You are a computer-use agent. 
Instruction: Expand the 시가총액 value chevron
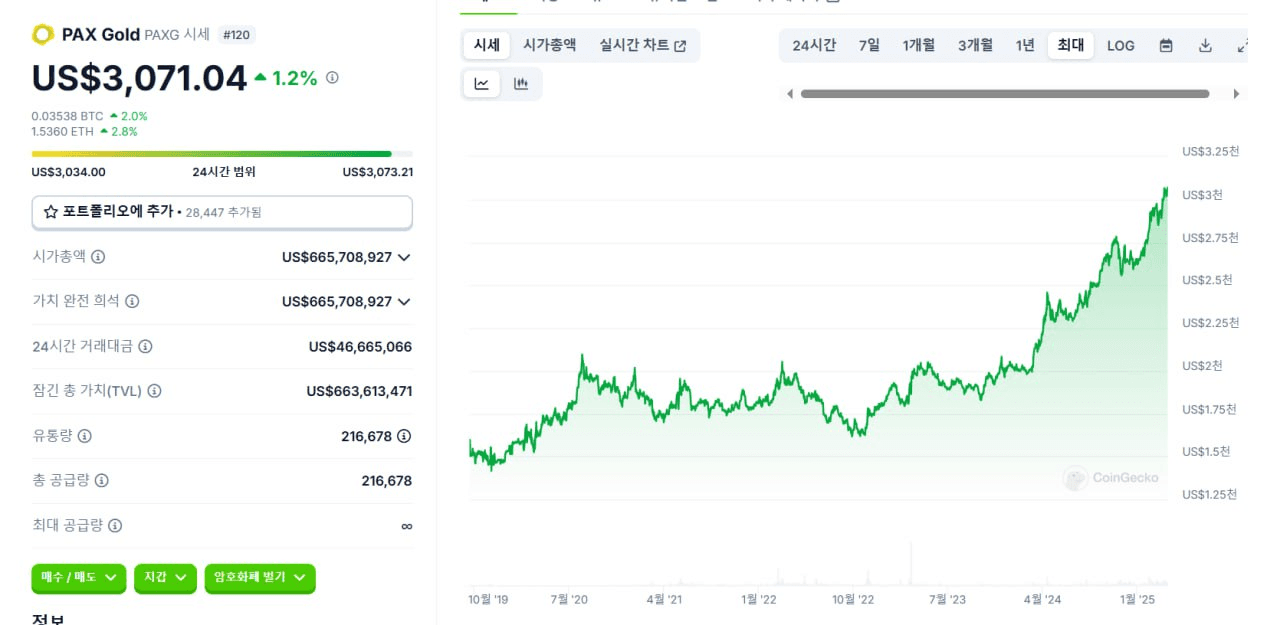404,257
